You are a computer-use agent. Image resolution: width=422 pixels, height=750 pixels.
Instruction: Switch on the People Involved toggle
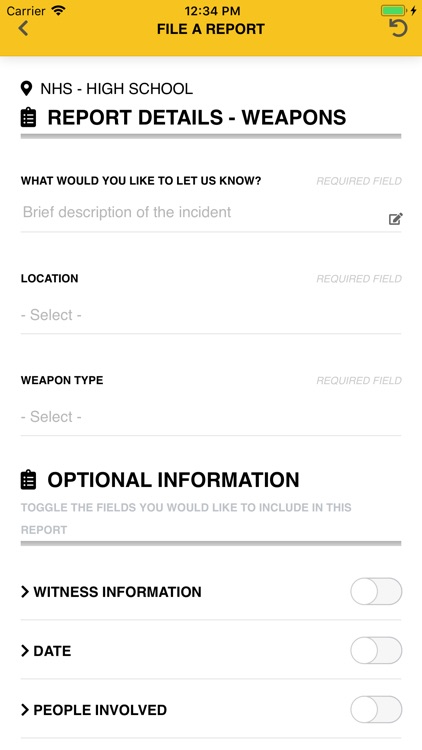376,709
